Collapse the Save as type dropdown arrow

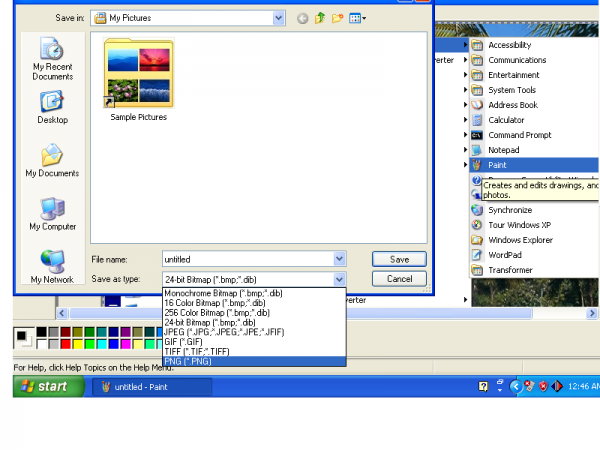[x=339, y=280]
